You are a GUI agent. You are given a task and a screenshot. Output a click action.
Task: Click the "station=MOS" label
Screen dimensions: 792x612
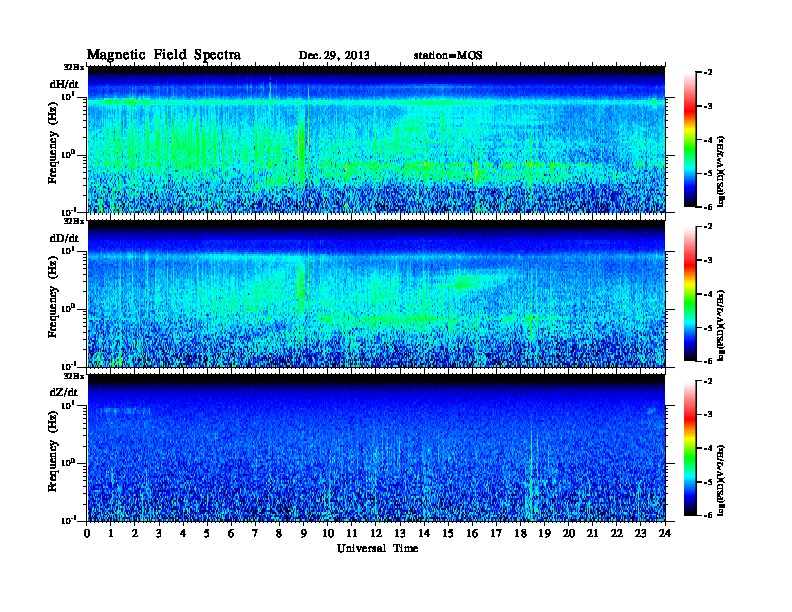tap(448, 56)
